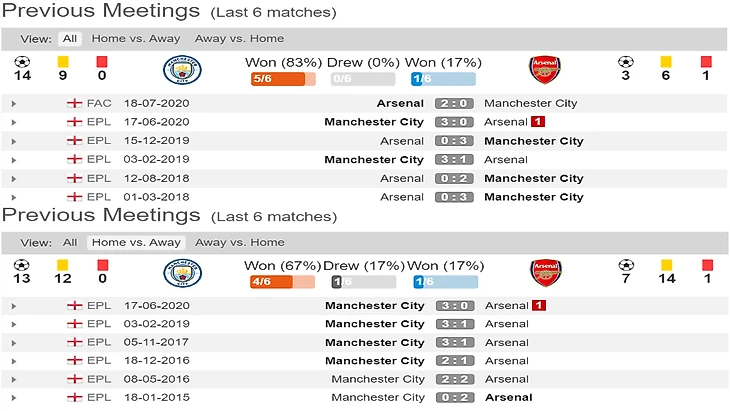The image size is (730, 411).
Task: Expand the 15-12-2019 Arsenal vs Manchester City row
Action: 12,141
